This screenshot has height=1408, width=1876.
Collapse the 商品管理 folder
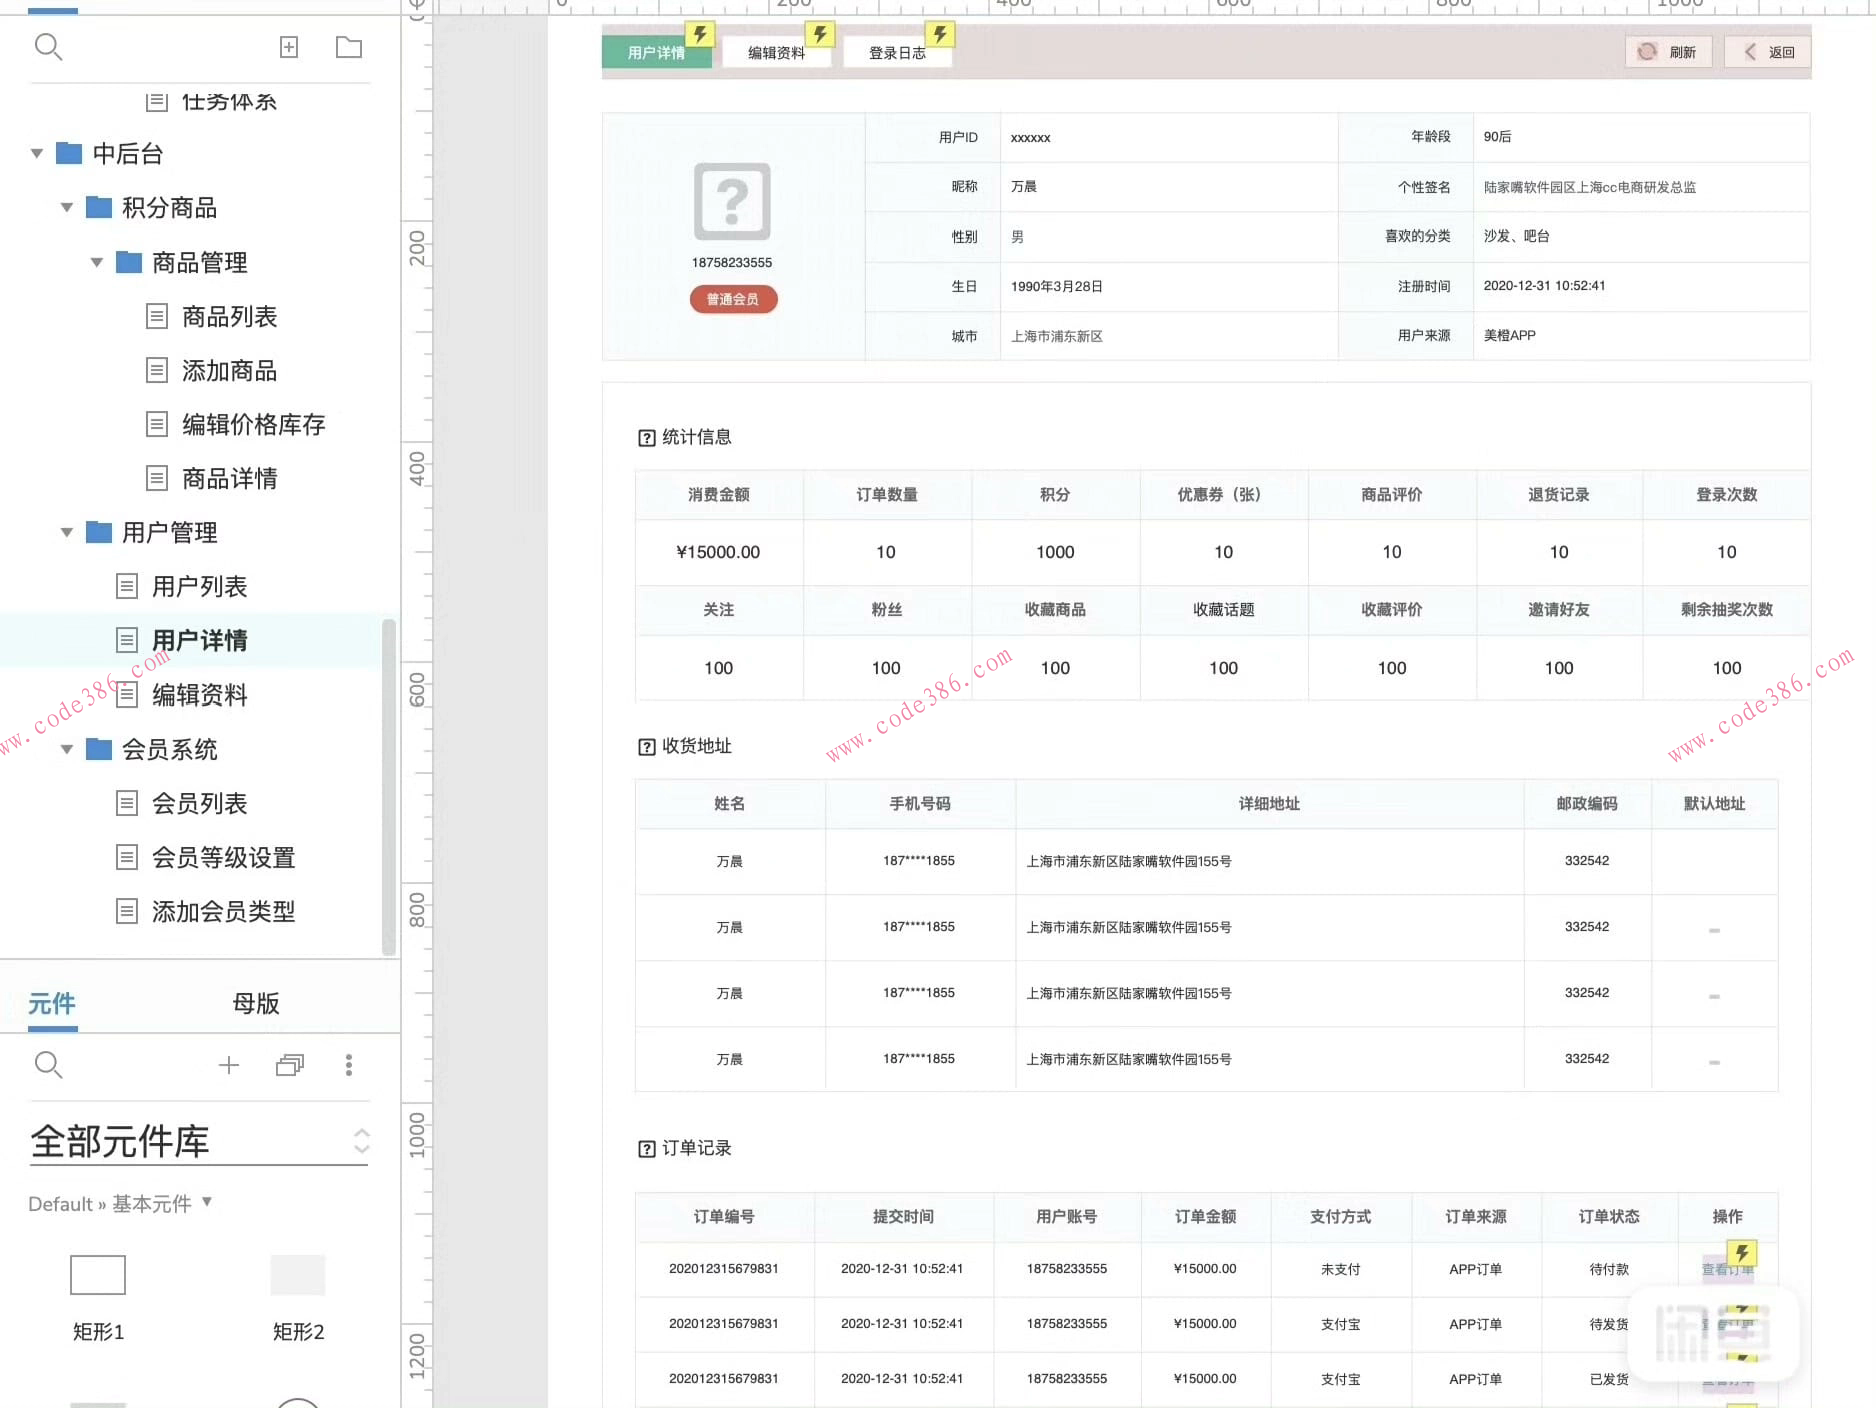click(97, 263)
